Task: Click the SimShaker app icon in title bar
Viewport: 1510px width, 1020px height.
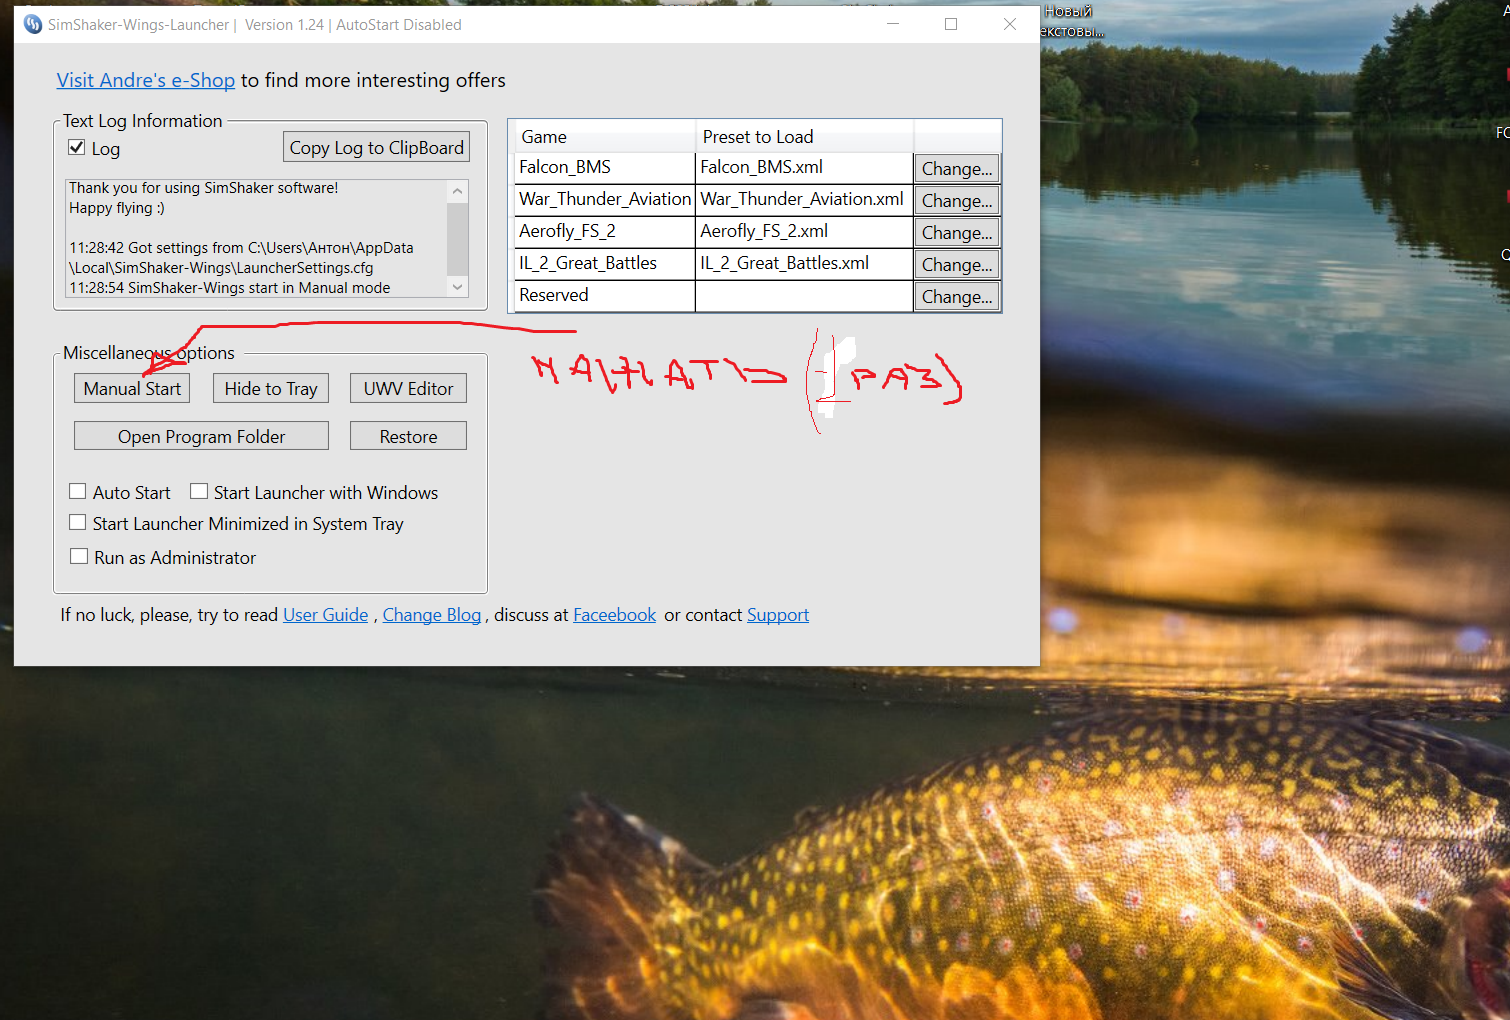Action: point(33,24)
